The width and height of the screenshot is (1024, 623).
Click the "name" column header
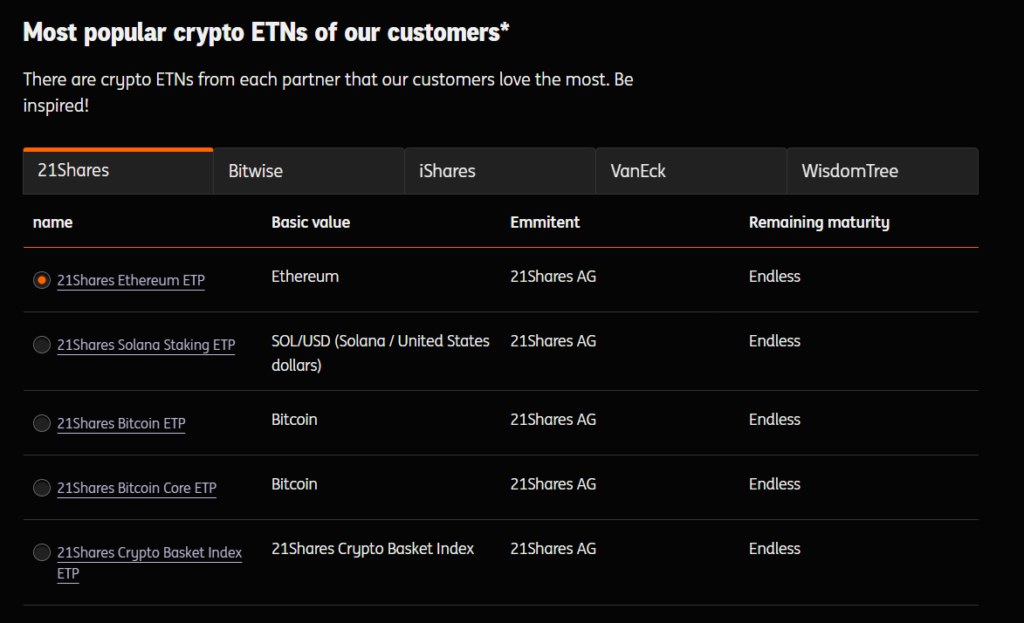coord(53,222)
